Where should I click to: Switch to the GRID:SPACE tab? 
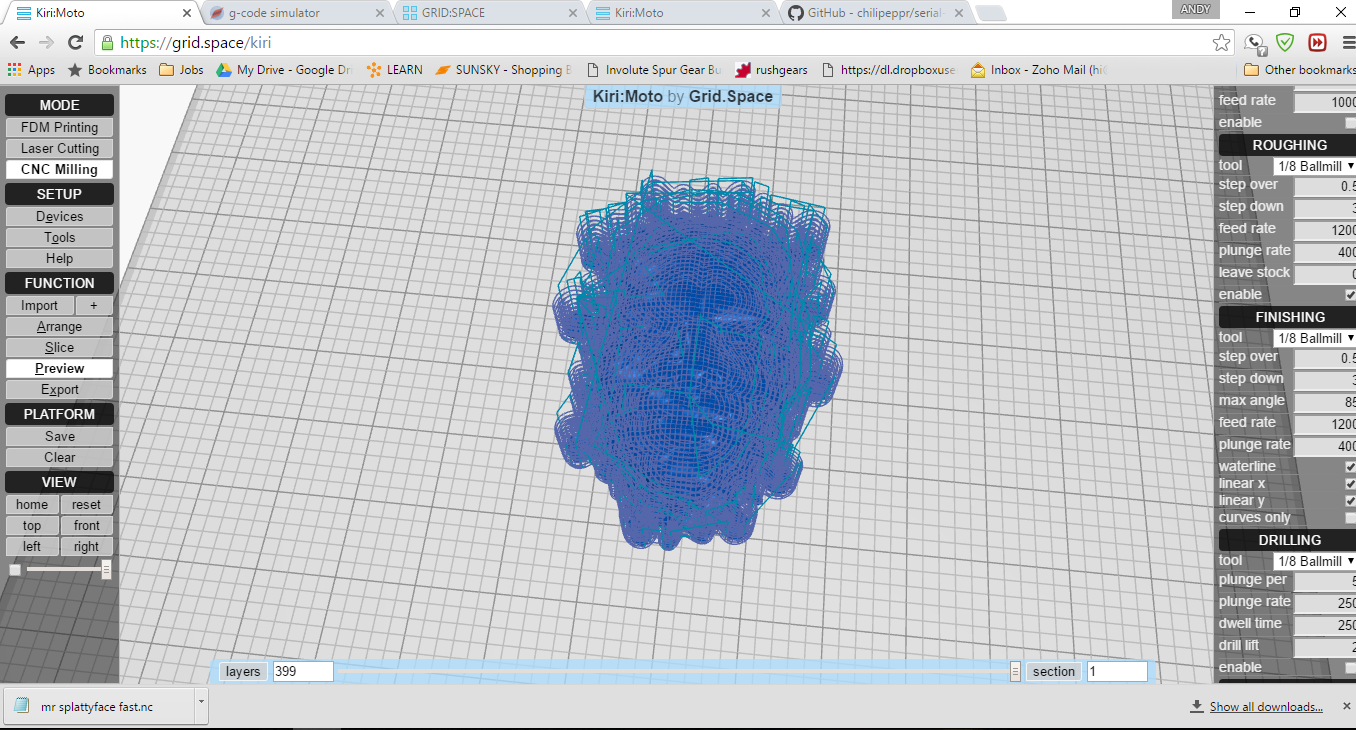(x=490, y=13)
